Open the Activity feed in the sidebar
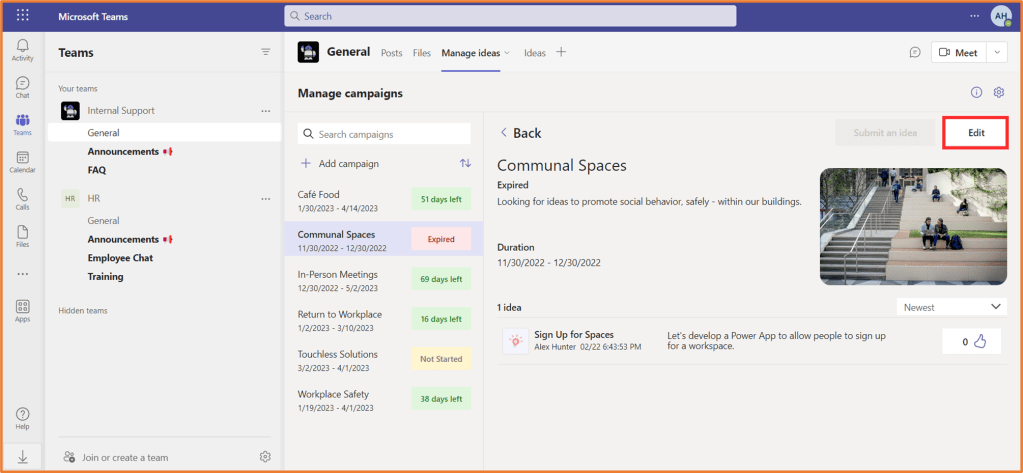 22,50
